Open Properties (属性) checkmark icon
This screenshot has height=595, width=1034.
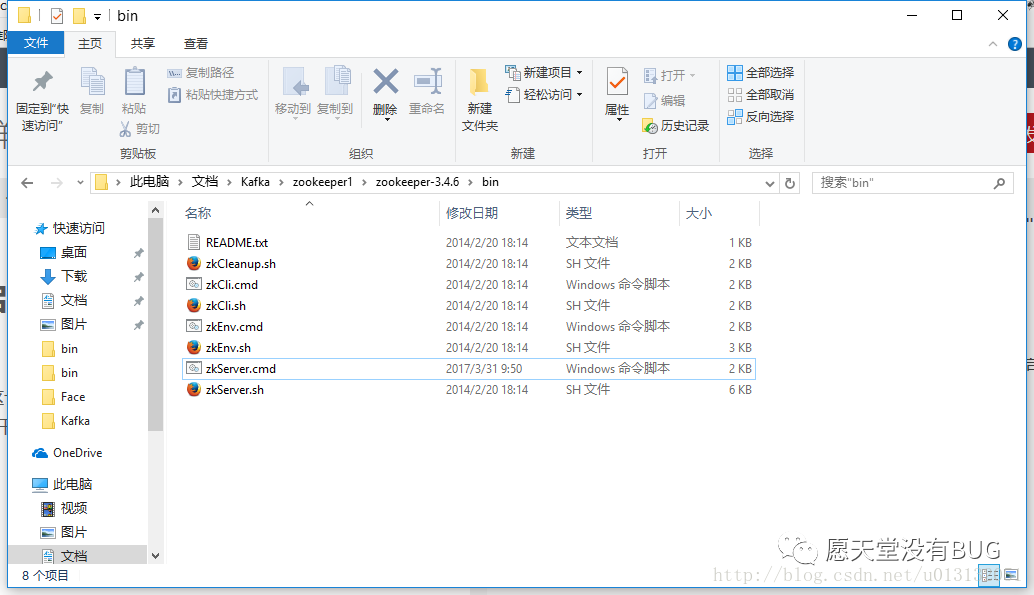click(617, 82)
